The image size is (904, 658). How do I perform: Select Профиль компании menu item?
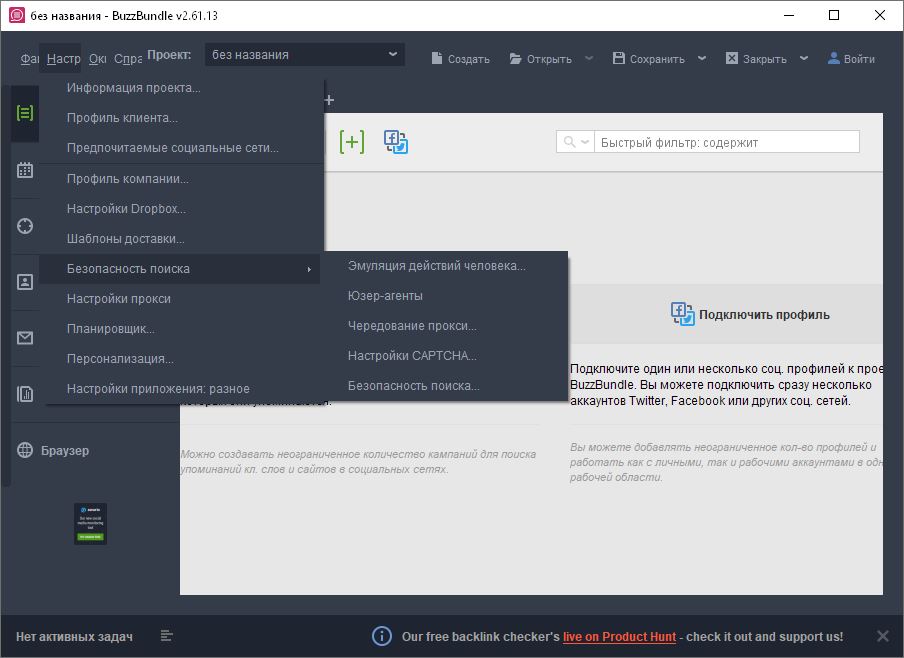tap(182, 179)
